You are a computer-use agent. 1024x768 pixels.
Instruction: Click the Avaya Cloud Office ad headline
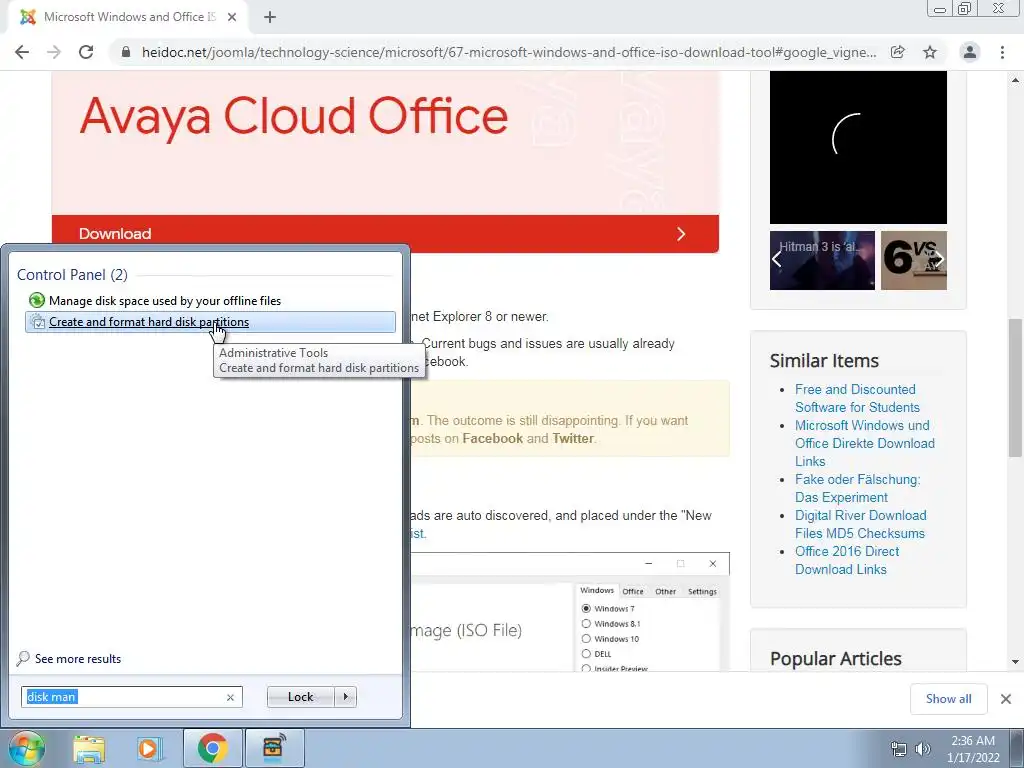click(x=294, y=116)
